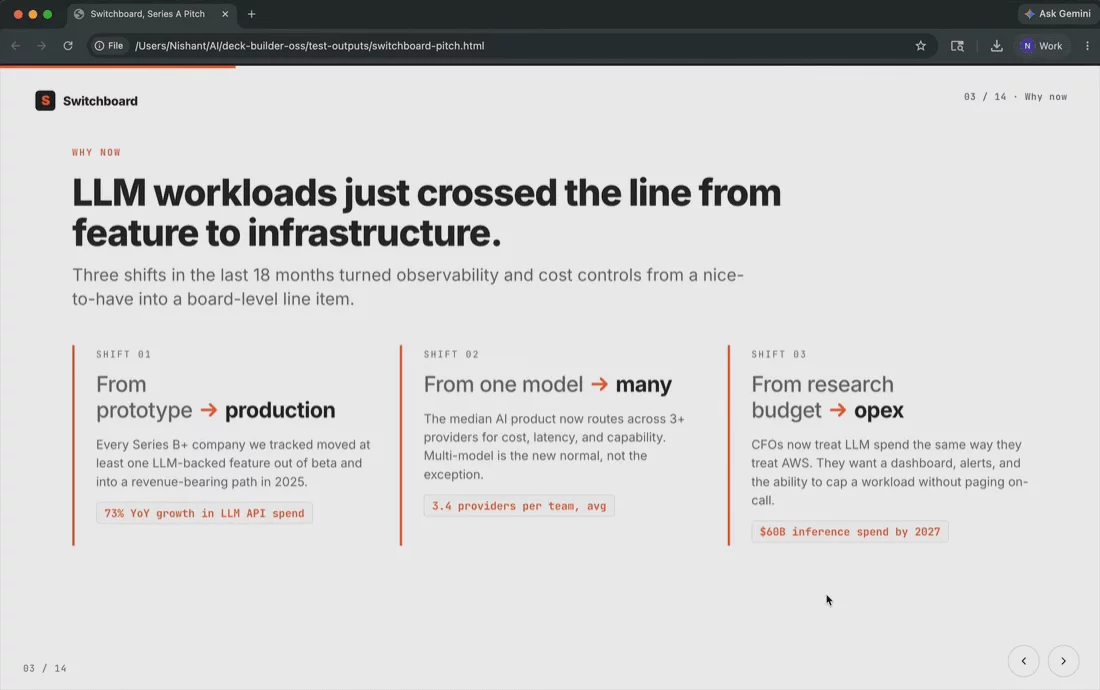Click the 'WHY NOW' eyebrow label
Screen dimensions: 1100x690
(x=96, y=152)
